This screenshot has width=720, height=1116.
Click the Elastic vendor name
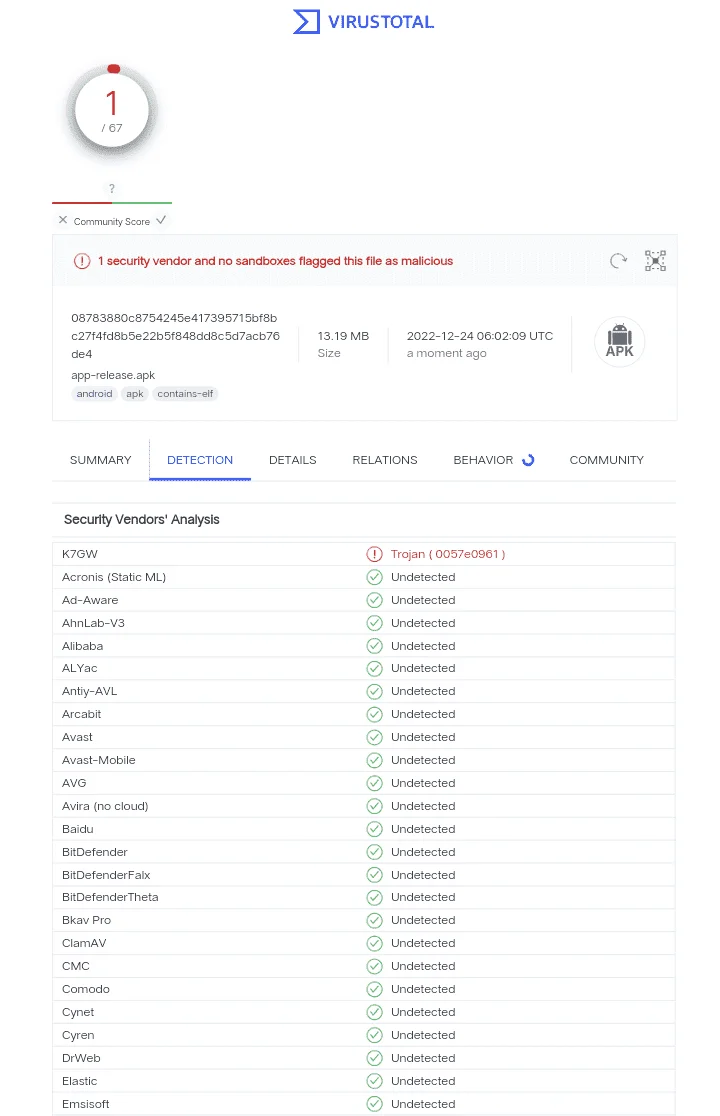pyautogui.click(x=80, y=1081)
